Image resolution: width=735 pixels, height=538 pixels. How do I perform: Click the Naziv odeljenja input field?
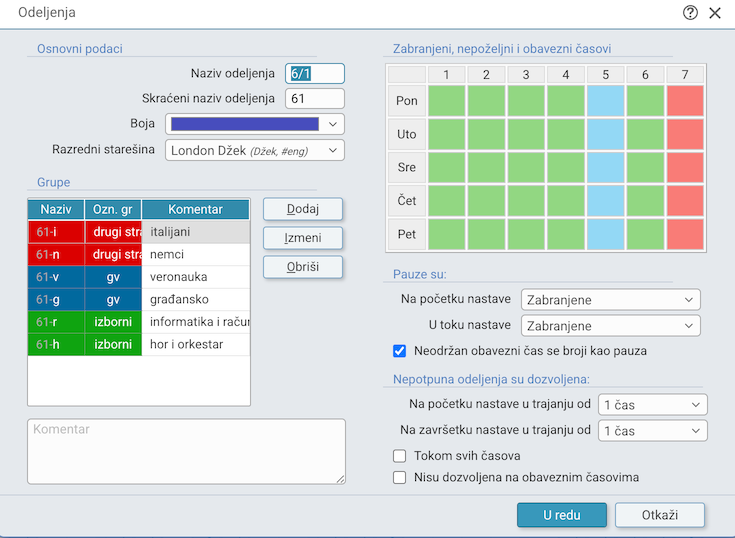(x=315, y=74)
